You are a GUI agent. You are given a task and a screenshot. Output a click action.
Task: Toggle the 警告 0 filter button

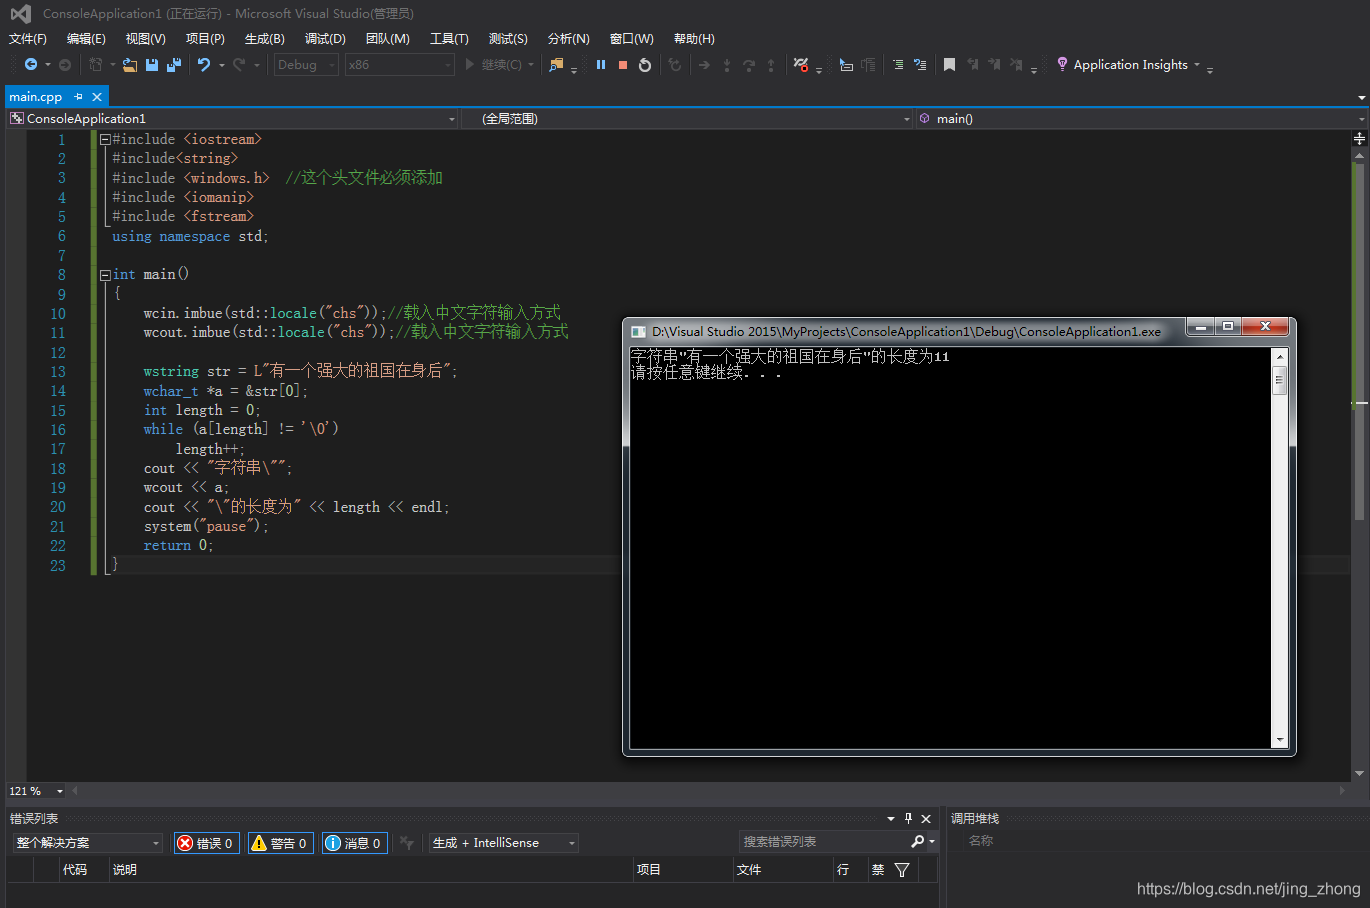coord(280,842)
